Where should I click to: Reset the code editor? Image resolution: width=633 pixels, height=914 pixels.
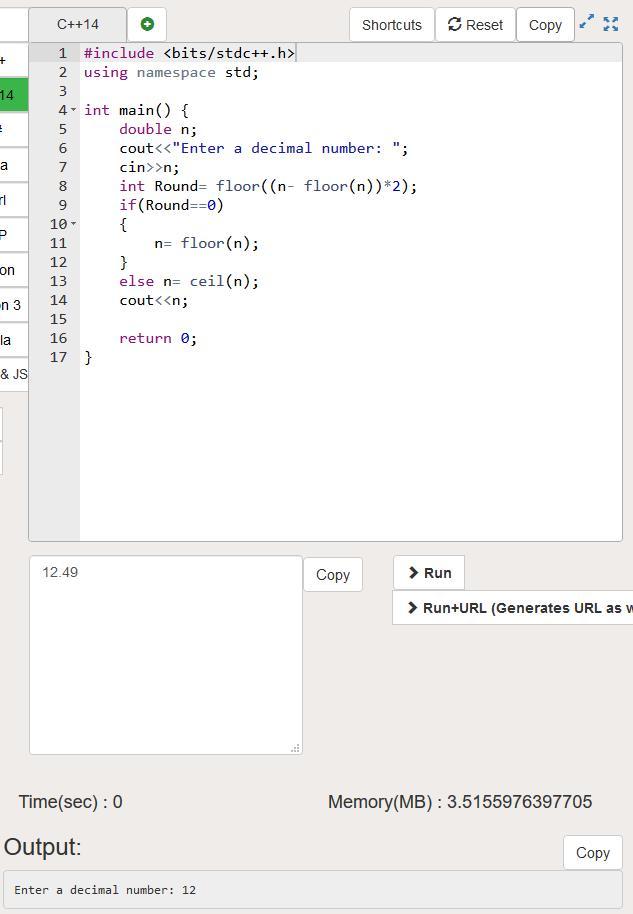pyautogui.click(x=475, y=25)
